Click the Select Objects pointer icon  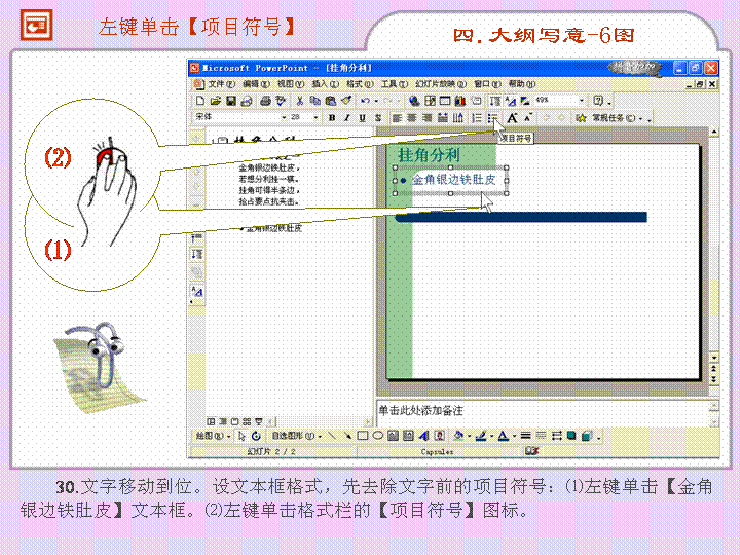tap(242, 436)
